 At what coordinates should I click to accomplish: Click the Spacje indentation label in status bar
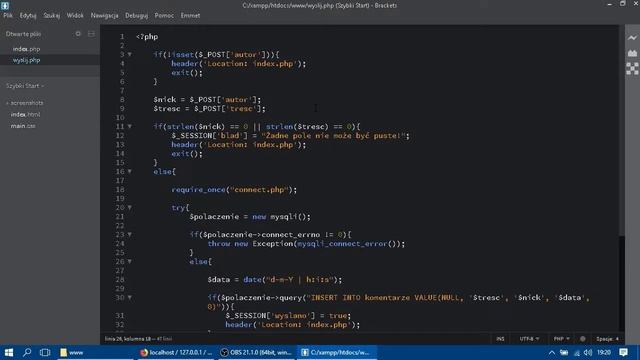(604, 339)
